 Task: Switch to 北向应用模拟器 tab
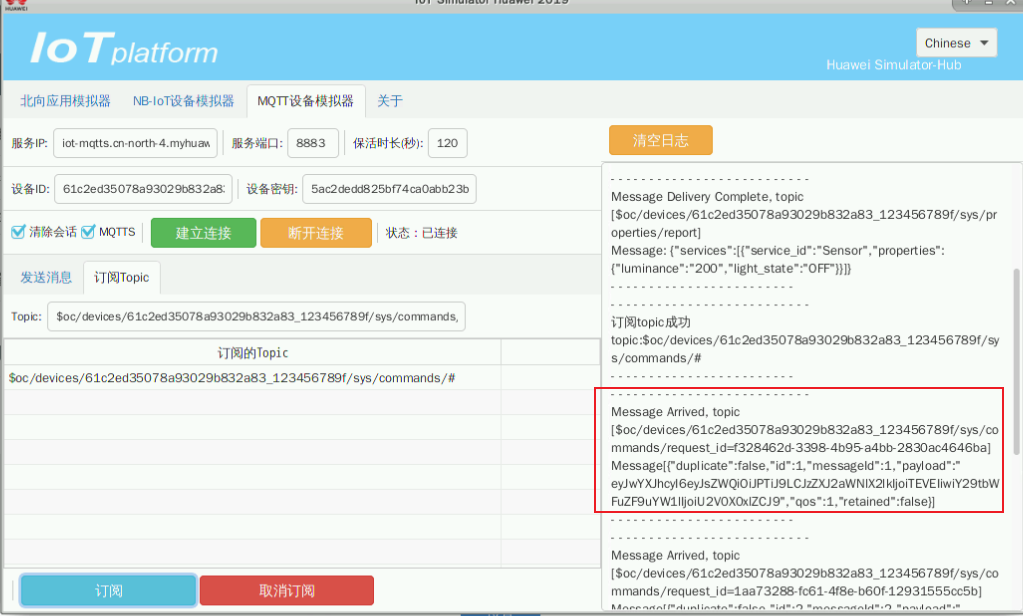[65, 101]
